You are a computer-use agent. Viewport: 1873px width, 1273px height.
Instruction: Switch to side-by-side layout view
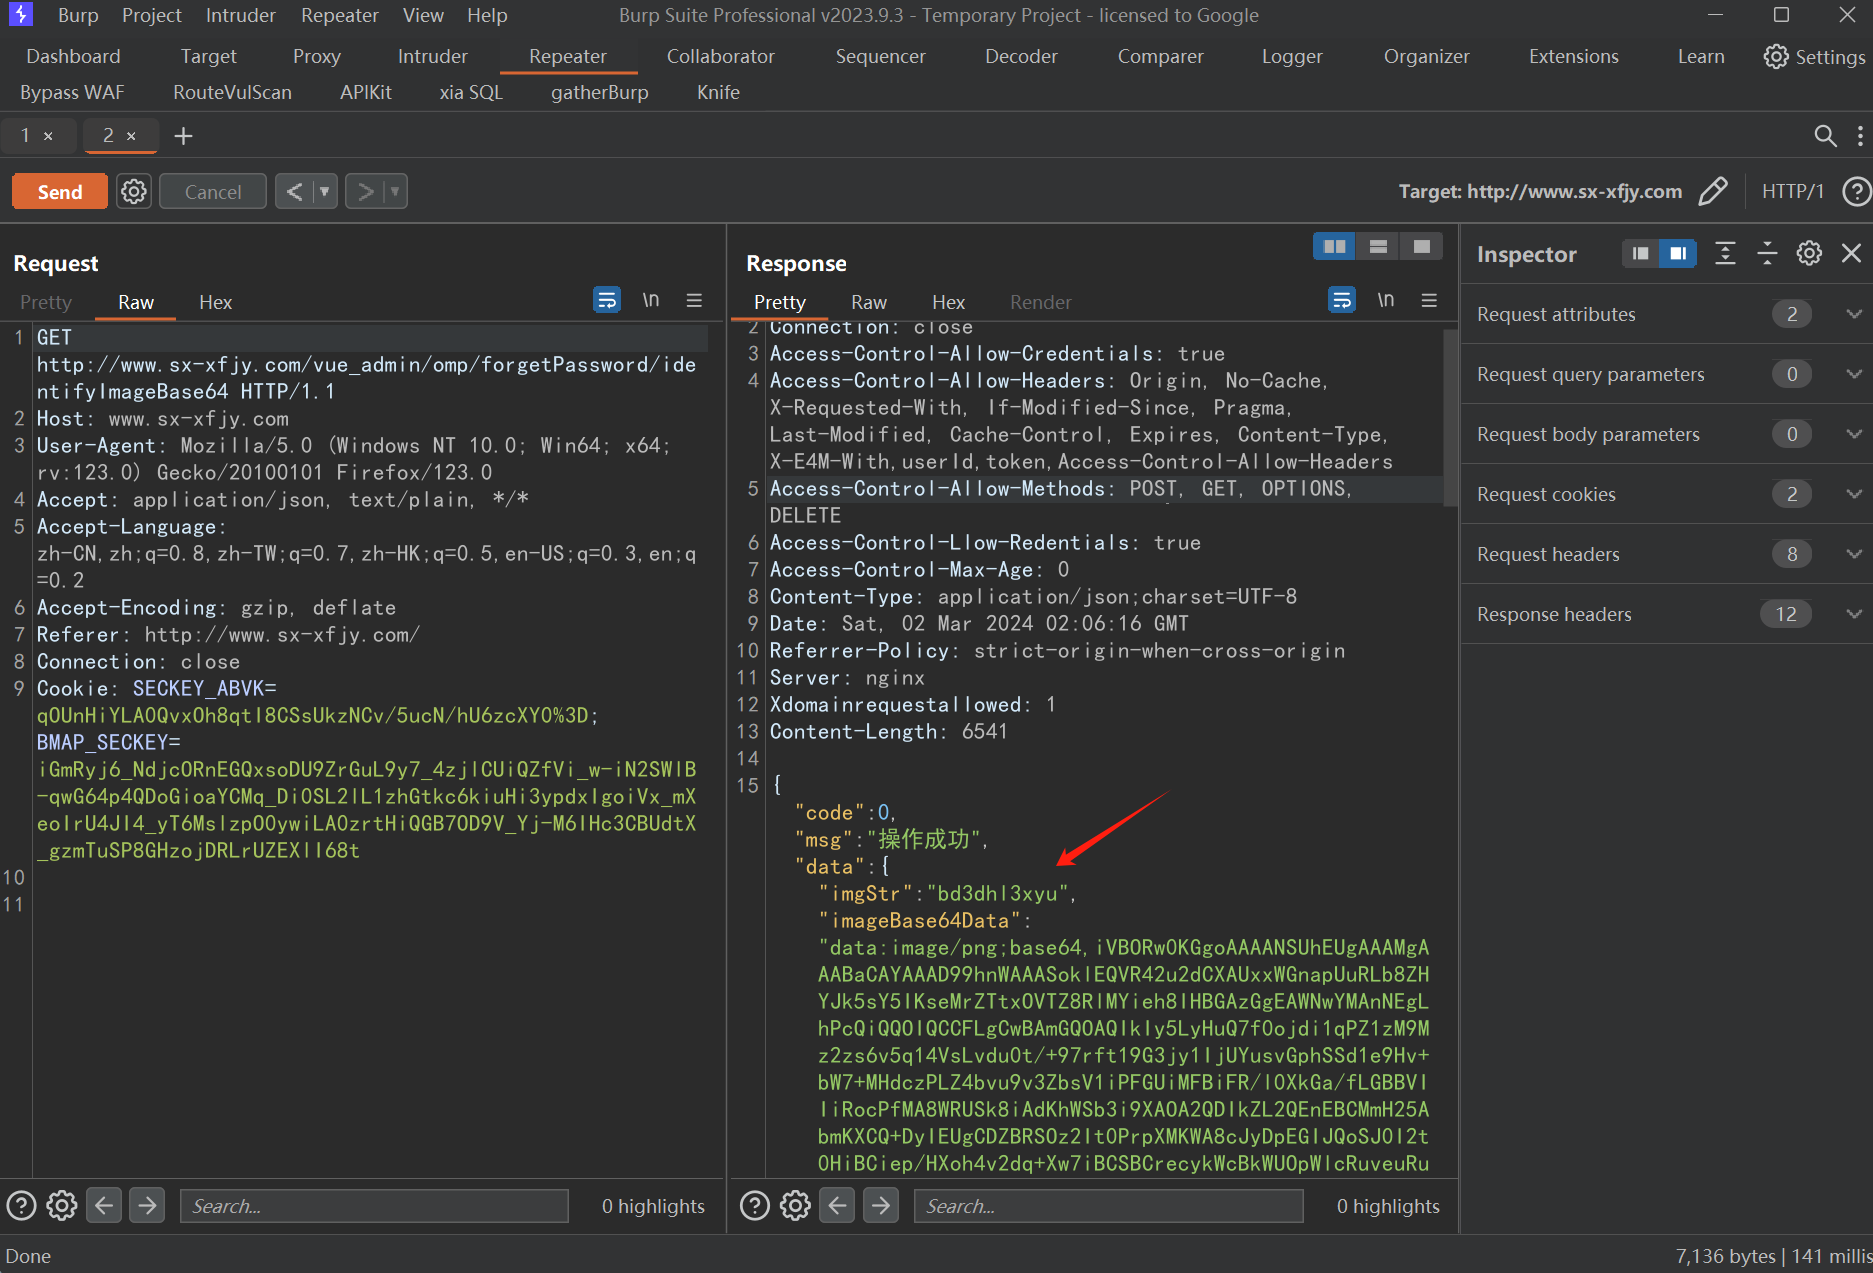click(1334, 247)
